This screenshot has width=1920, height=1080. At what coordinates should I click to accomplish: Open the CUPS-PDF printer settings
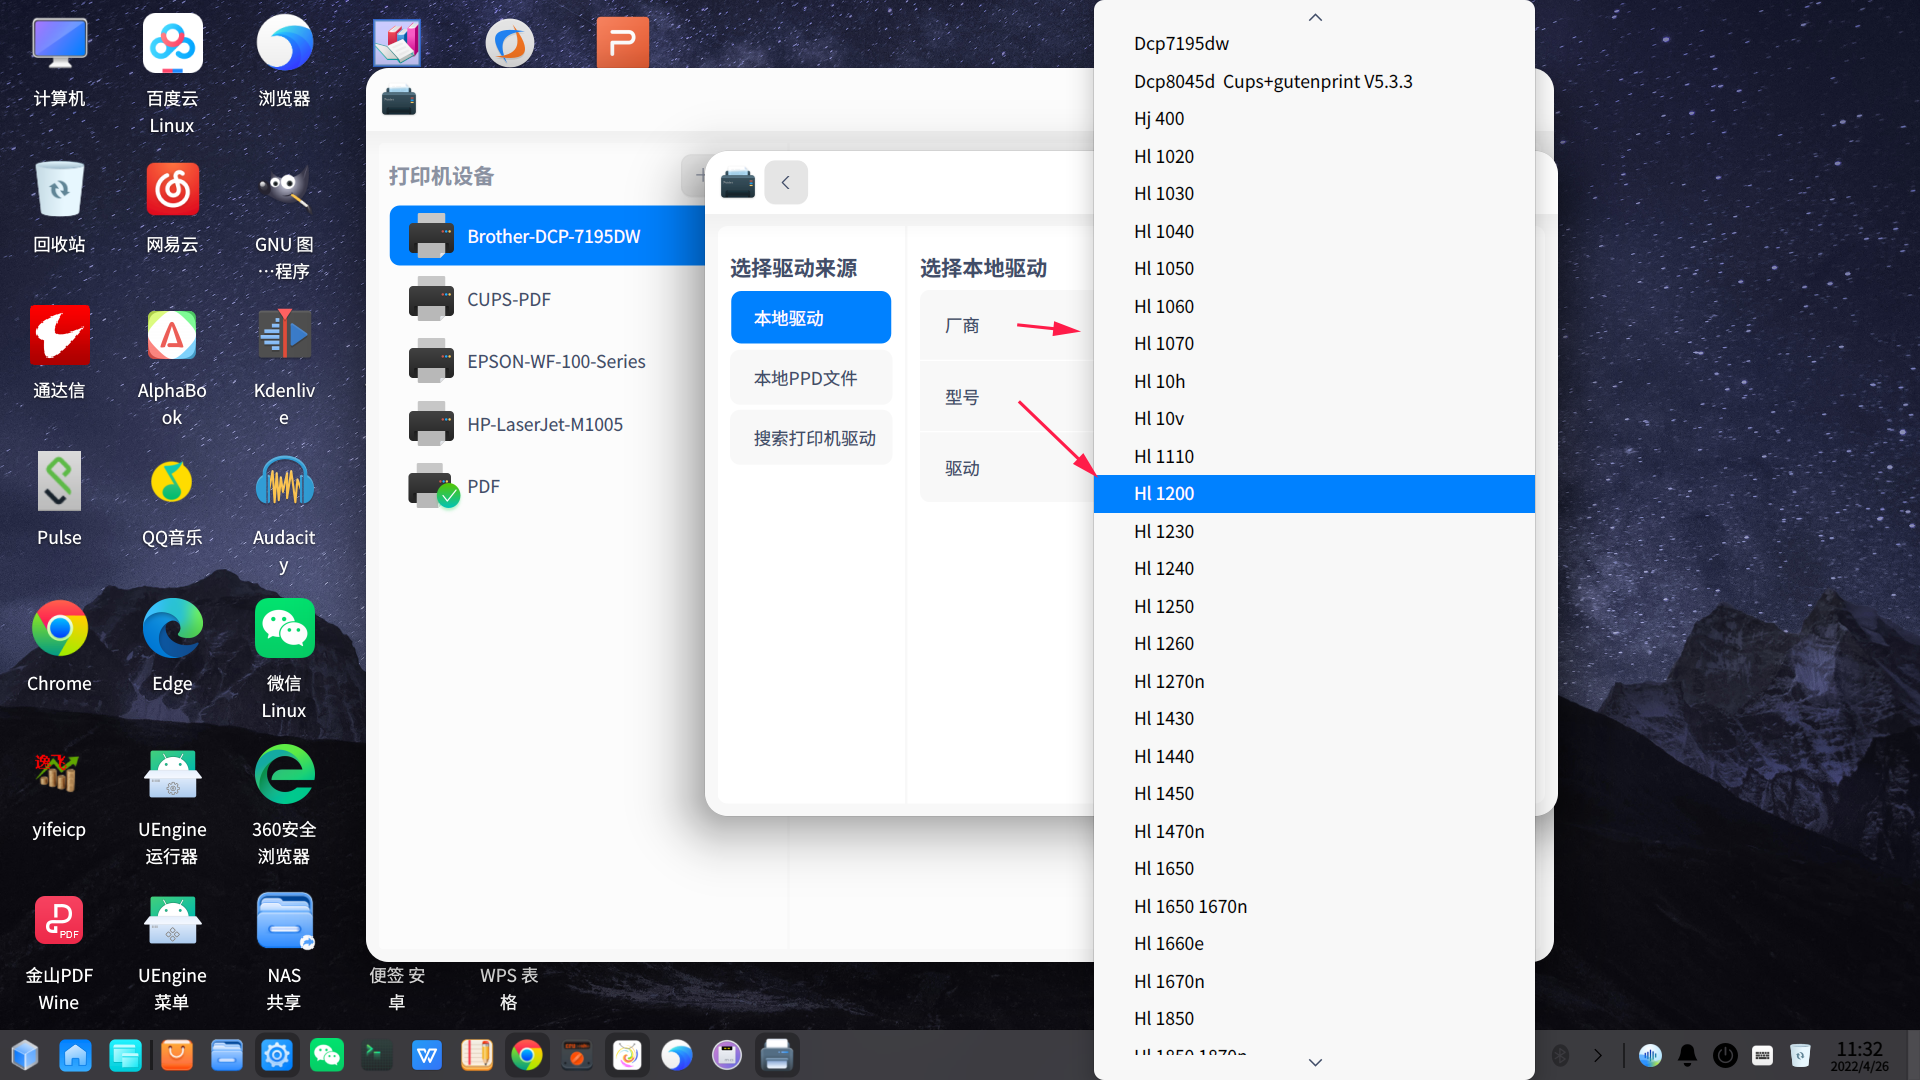pos(510,299)
